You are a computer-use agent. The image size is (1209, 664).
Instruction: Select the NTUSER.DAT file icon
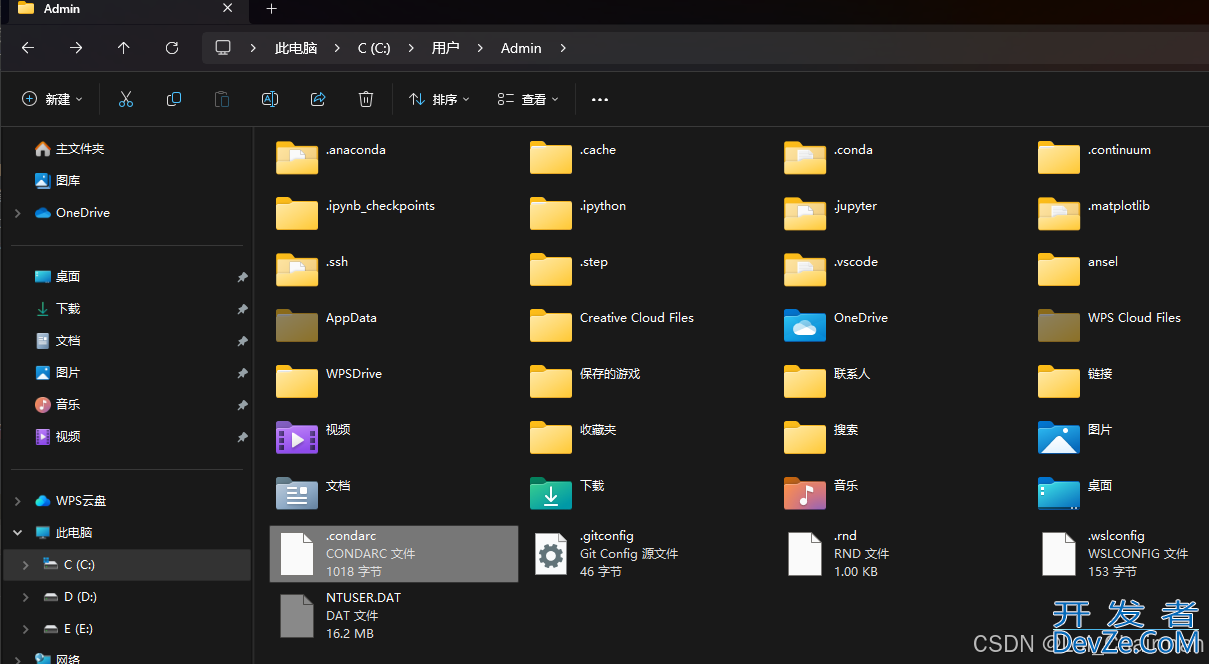click(x=297, y=615)
